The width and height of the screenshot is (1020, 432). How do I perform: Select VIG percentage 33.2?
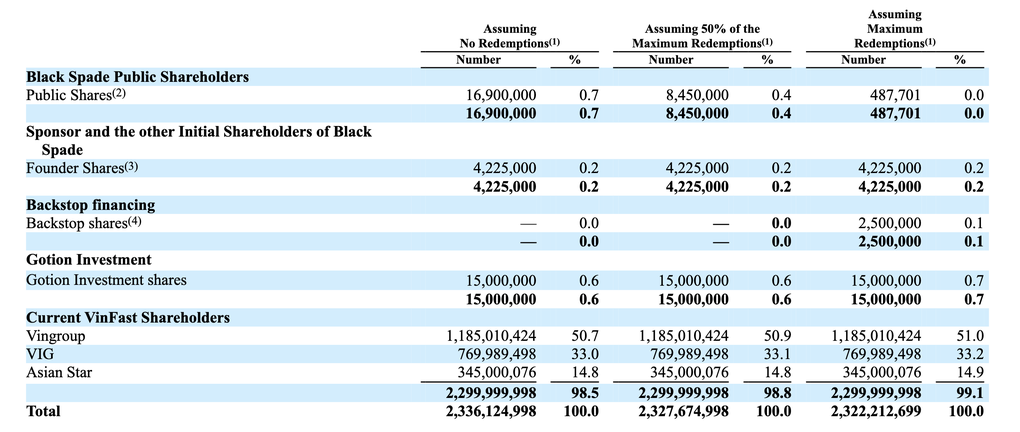tap(971, 355)
